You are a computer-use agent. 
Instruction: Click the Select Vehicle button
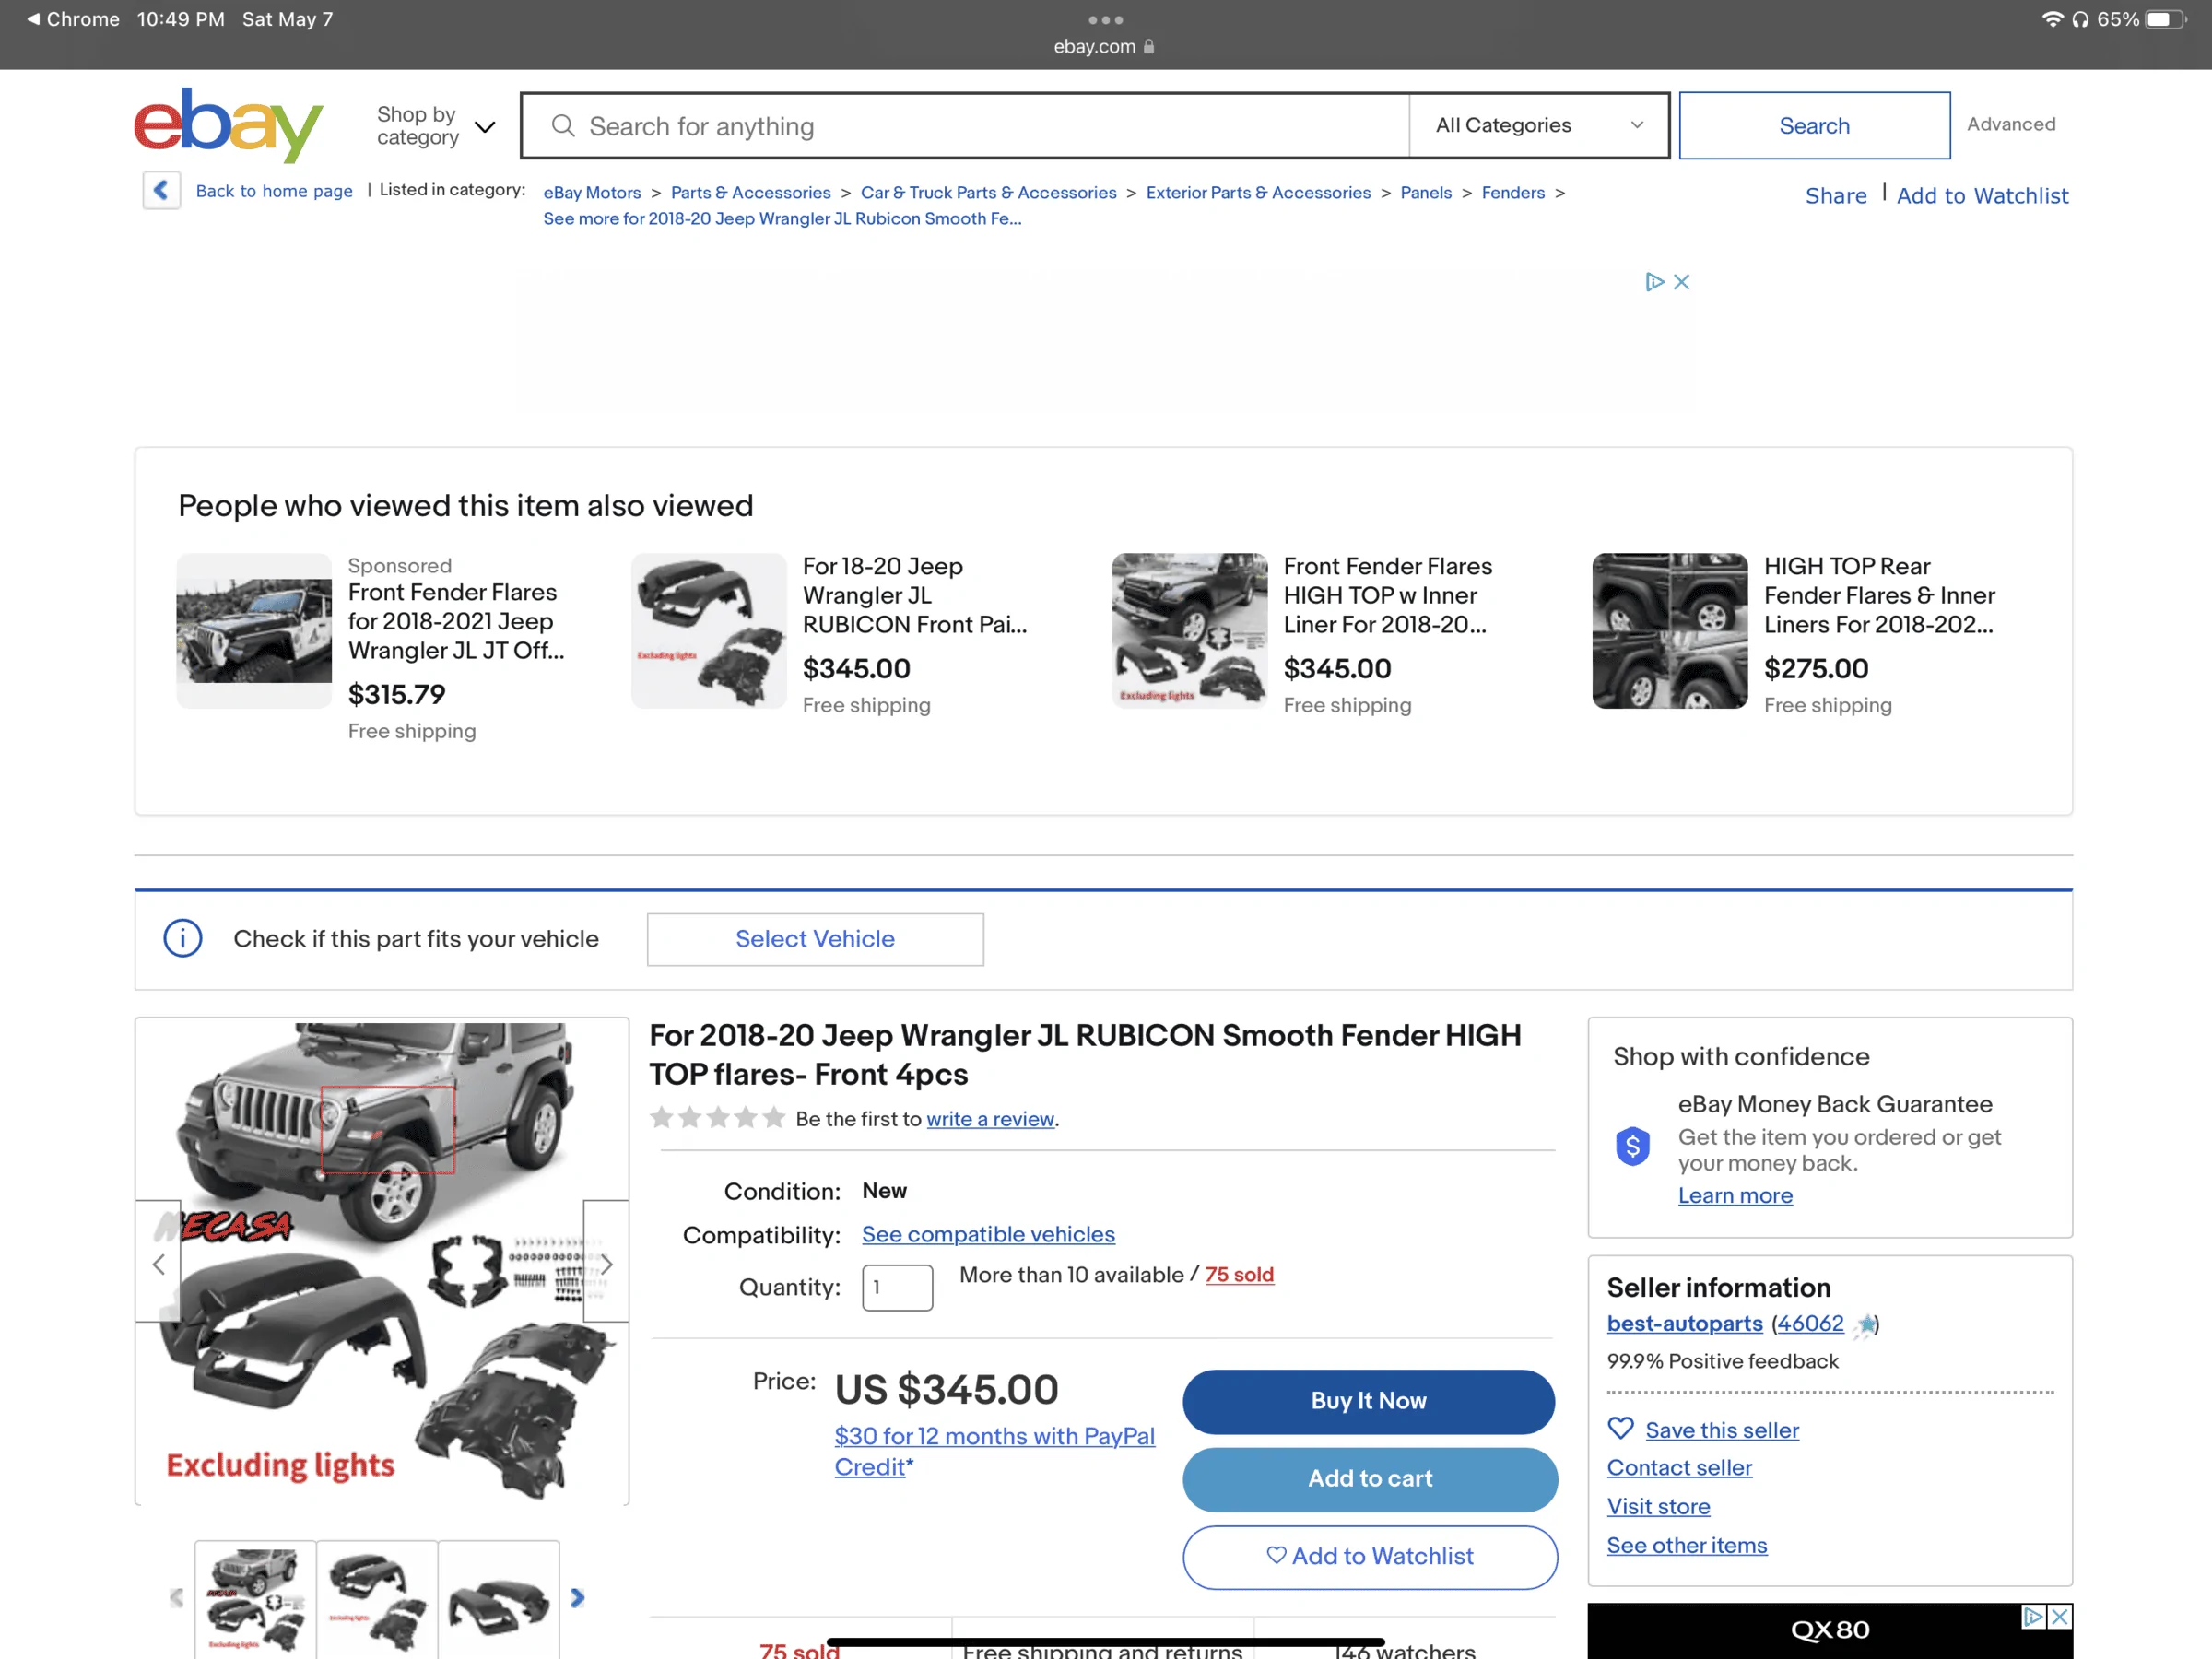(815, 939)
